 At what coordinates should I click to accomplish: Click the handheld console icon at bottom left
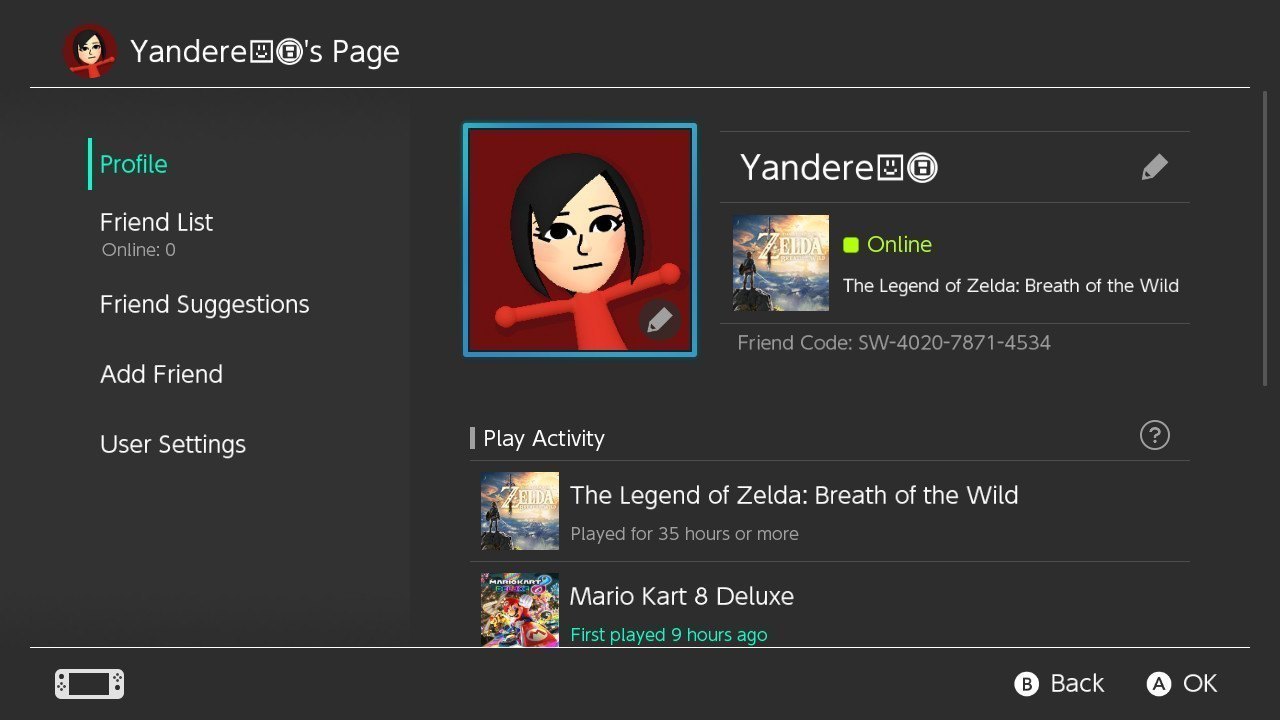click(89, 684)
